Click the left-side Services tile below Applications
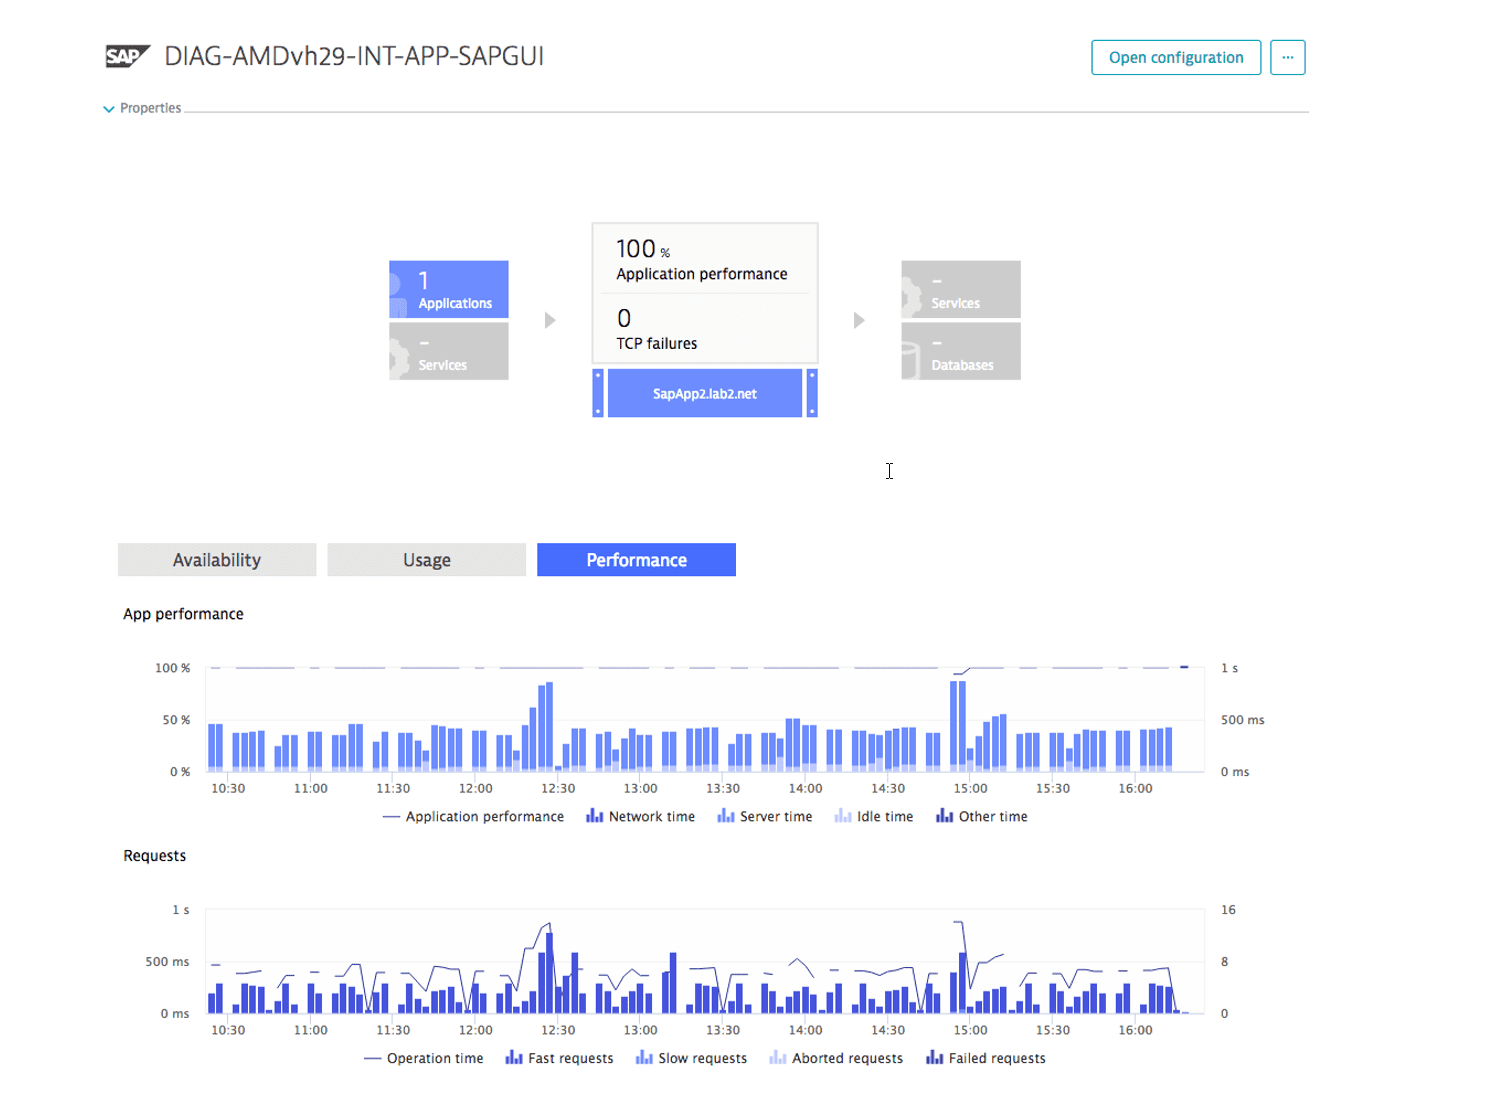 pos(448,351)
